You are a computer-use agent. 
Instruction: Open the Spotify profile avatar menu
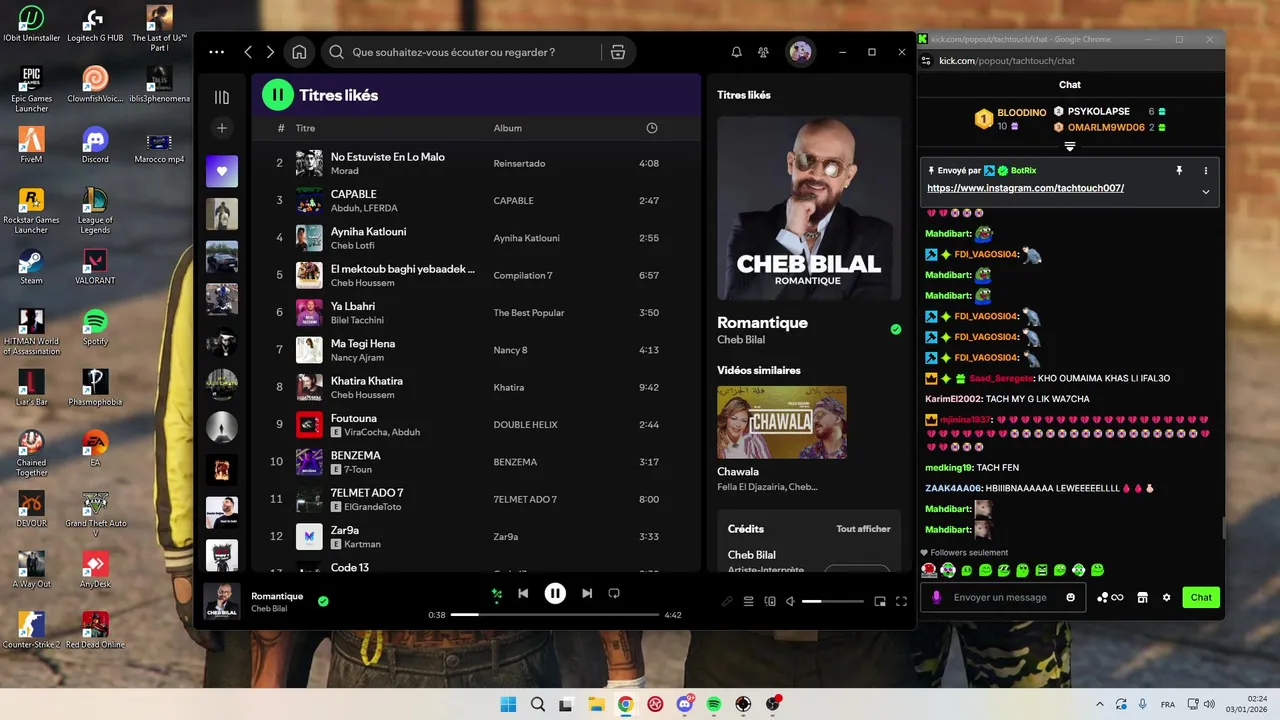[x=800, y=52]
